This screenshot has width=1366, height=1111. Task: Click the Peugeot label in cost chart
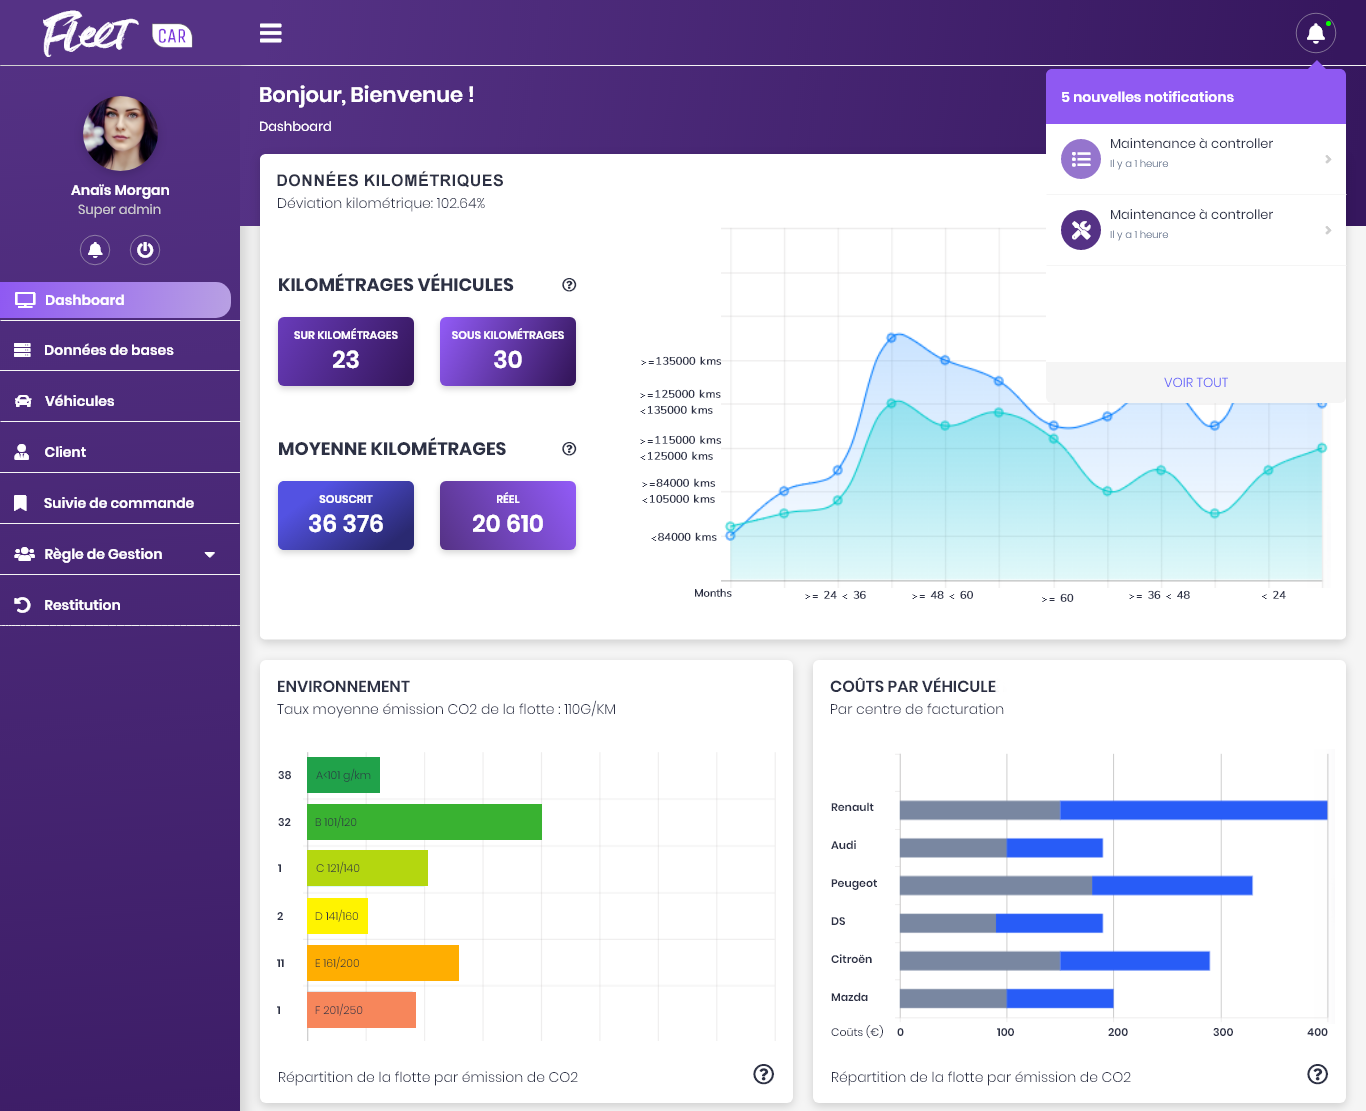(x=854, y=884)
